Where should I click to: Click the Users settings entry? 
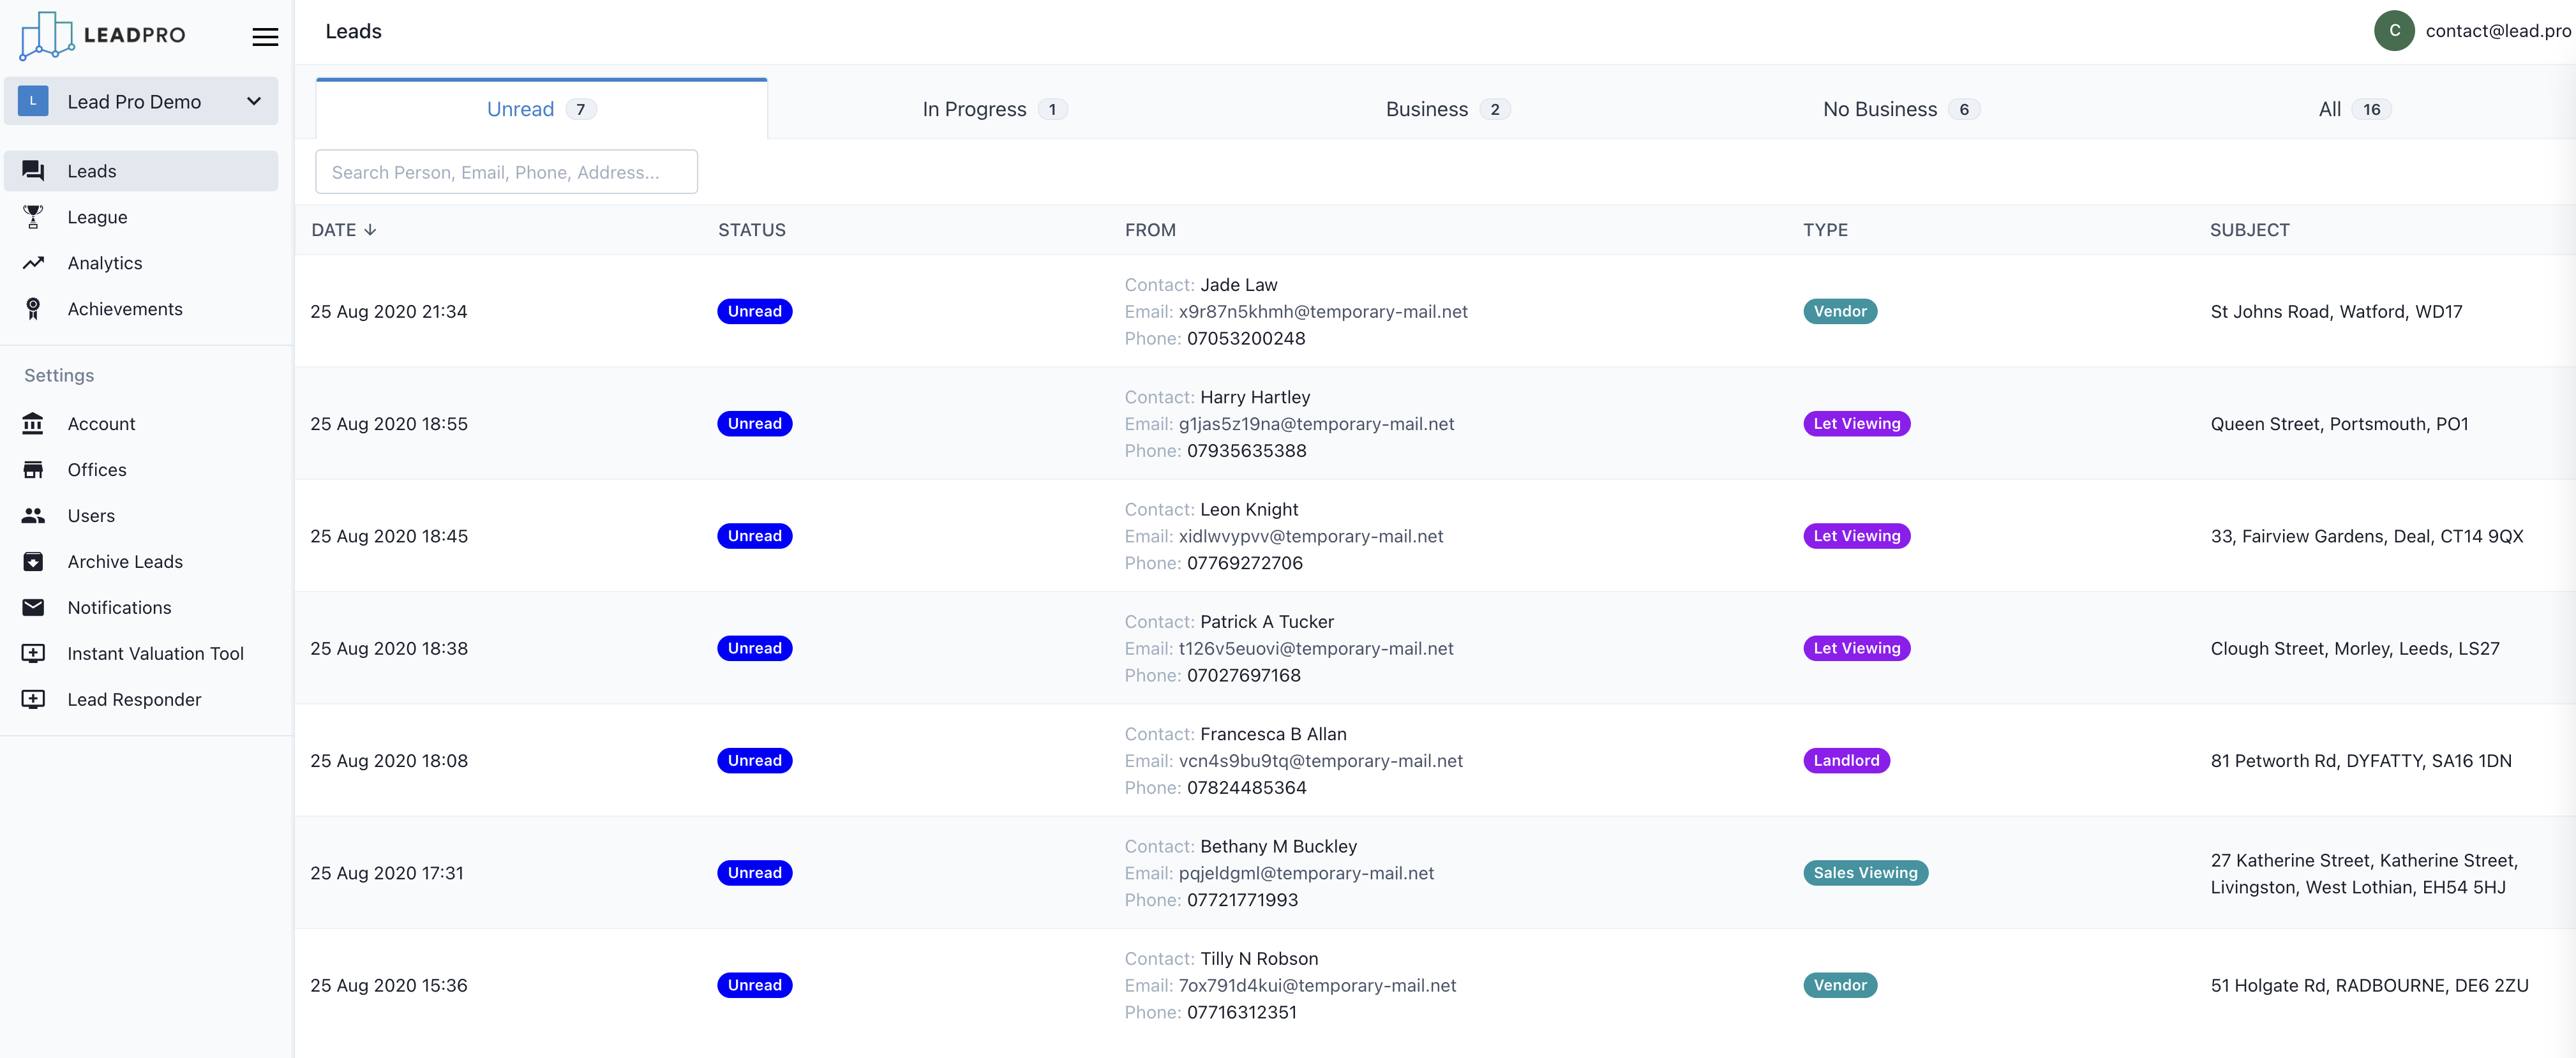coord(90,515)
